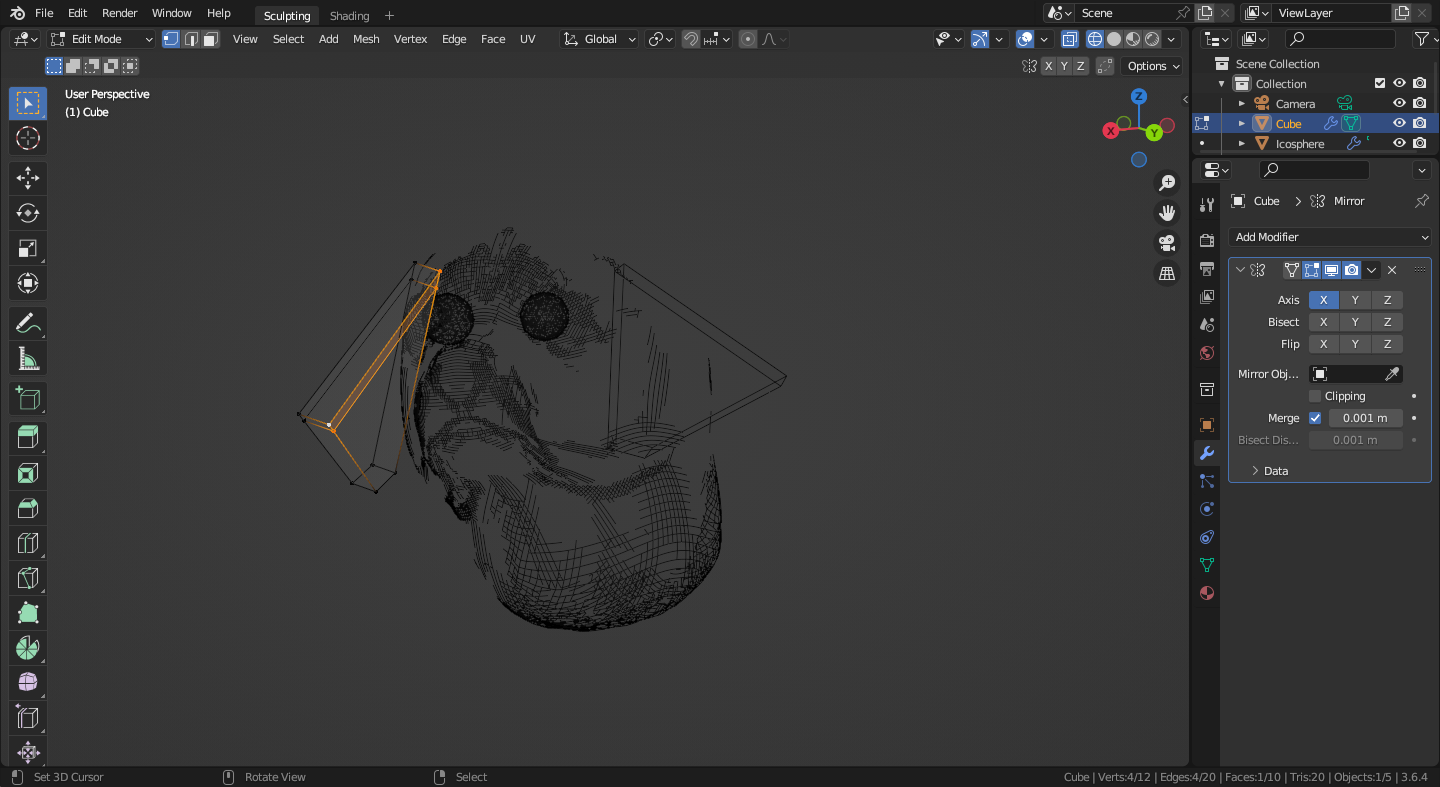The image size is (1440, 787).
Task: Toggle camera view in viewport
Action: [x=1166, y=243]
